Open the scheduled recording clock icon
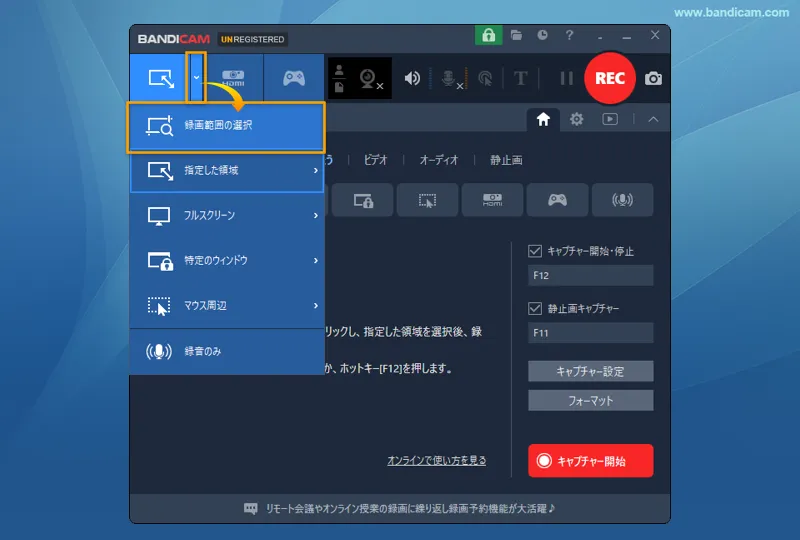The width and height of the screenshot is (800, 540). pyautogui.click(x=542, y=35)
